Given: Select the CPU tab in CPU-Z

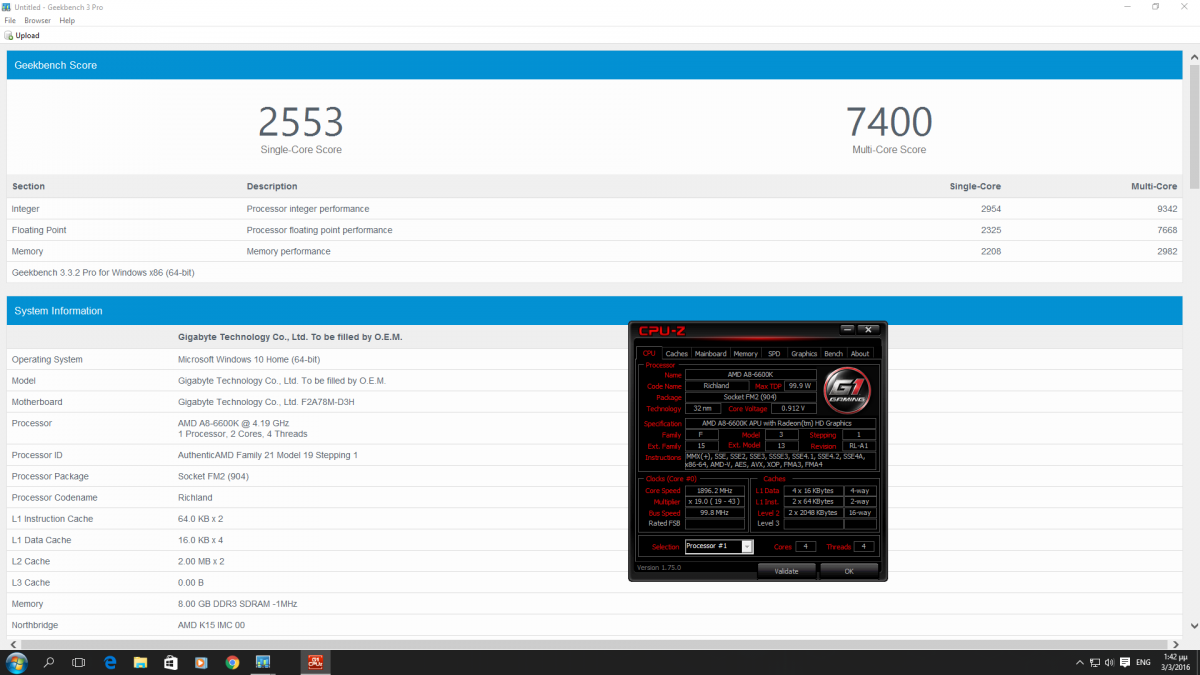Looking at the screenshot, I should (x=649, y=353).
